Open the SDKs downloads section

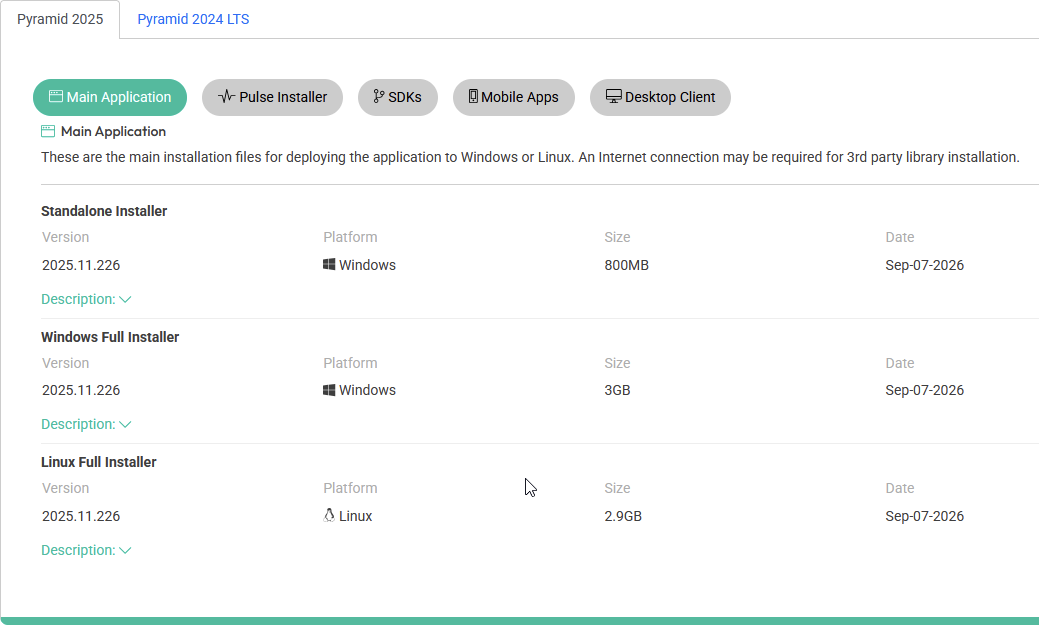398,97
